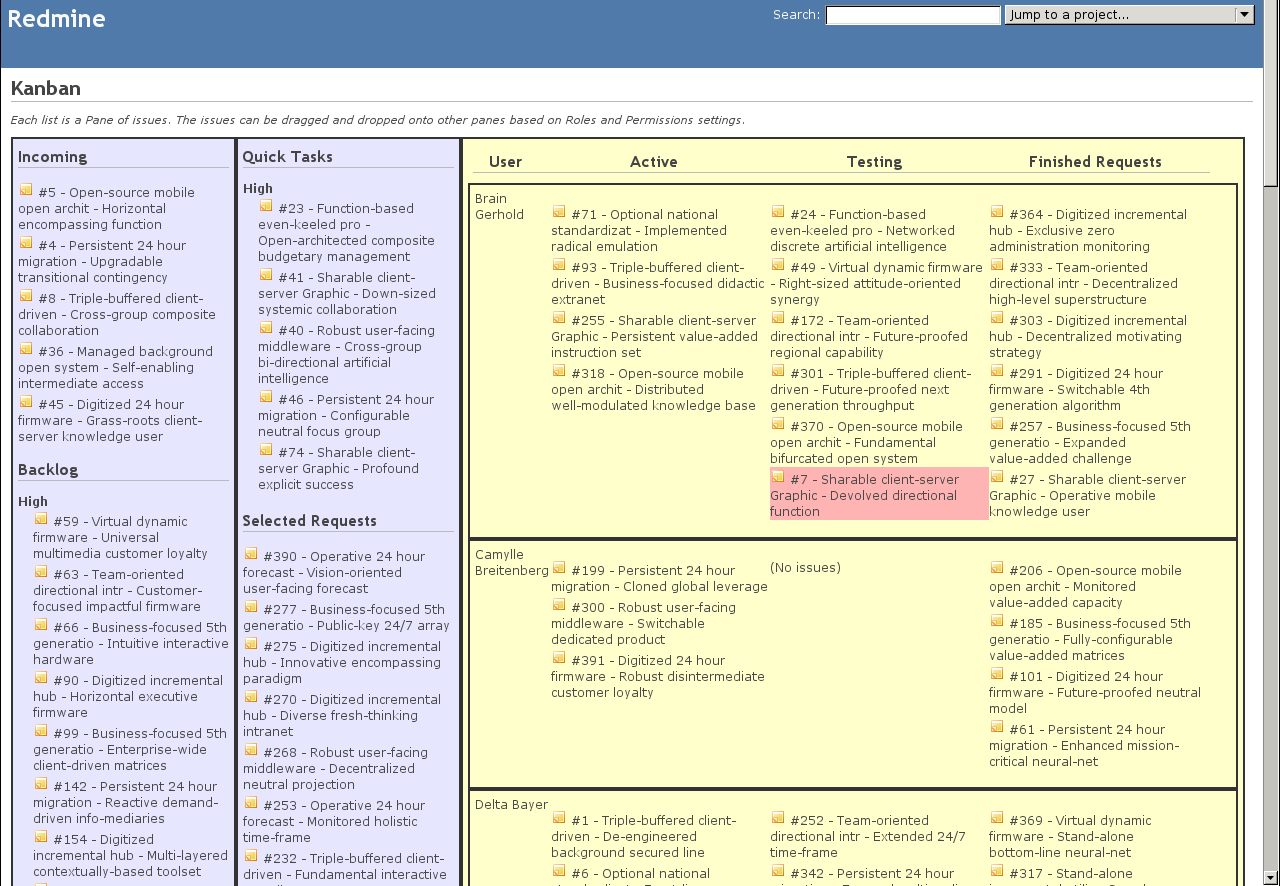
Task: Open issue #46 Persistent 24 hour migration
Action: (346, 416)
